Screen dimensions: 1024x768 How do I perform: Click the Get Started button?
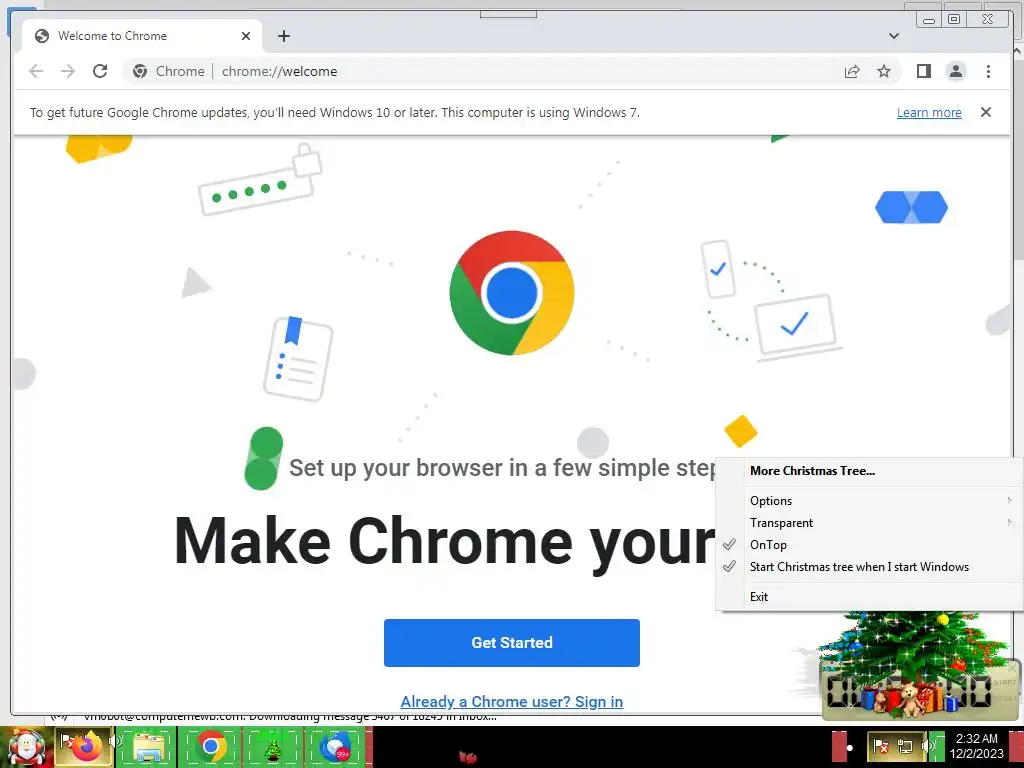[x=511, y=643]
